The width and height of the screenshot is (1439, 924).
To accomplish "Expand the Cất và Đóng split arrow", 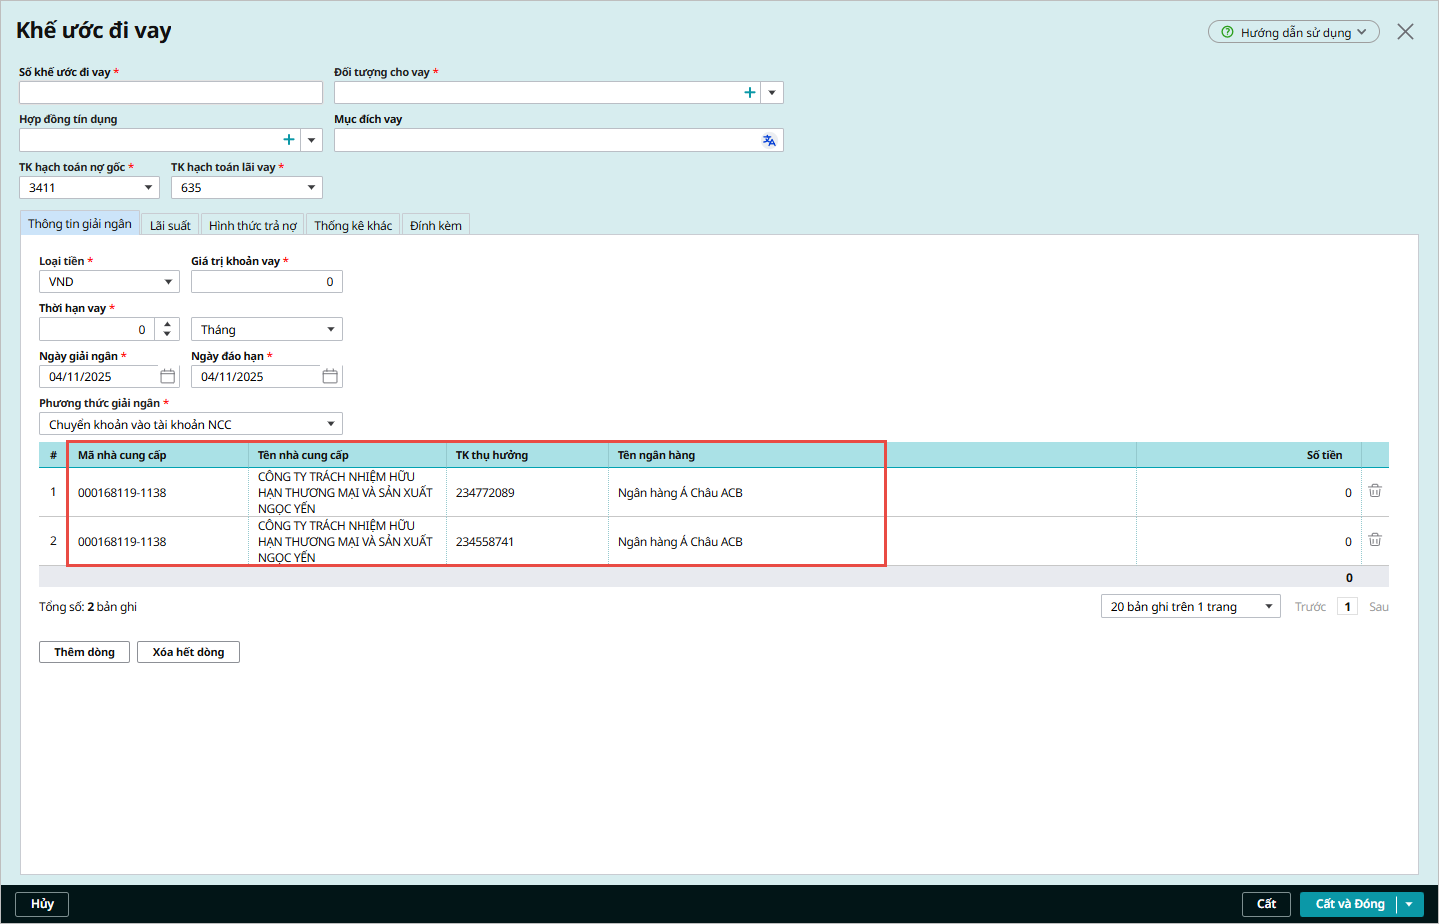I will (x=1409, y=904).
